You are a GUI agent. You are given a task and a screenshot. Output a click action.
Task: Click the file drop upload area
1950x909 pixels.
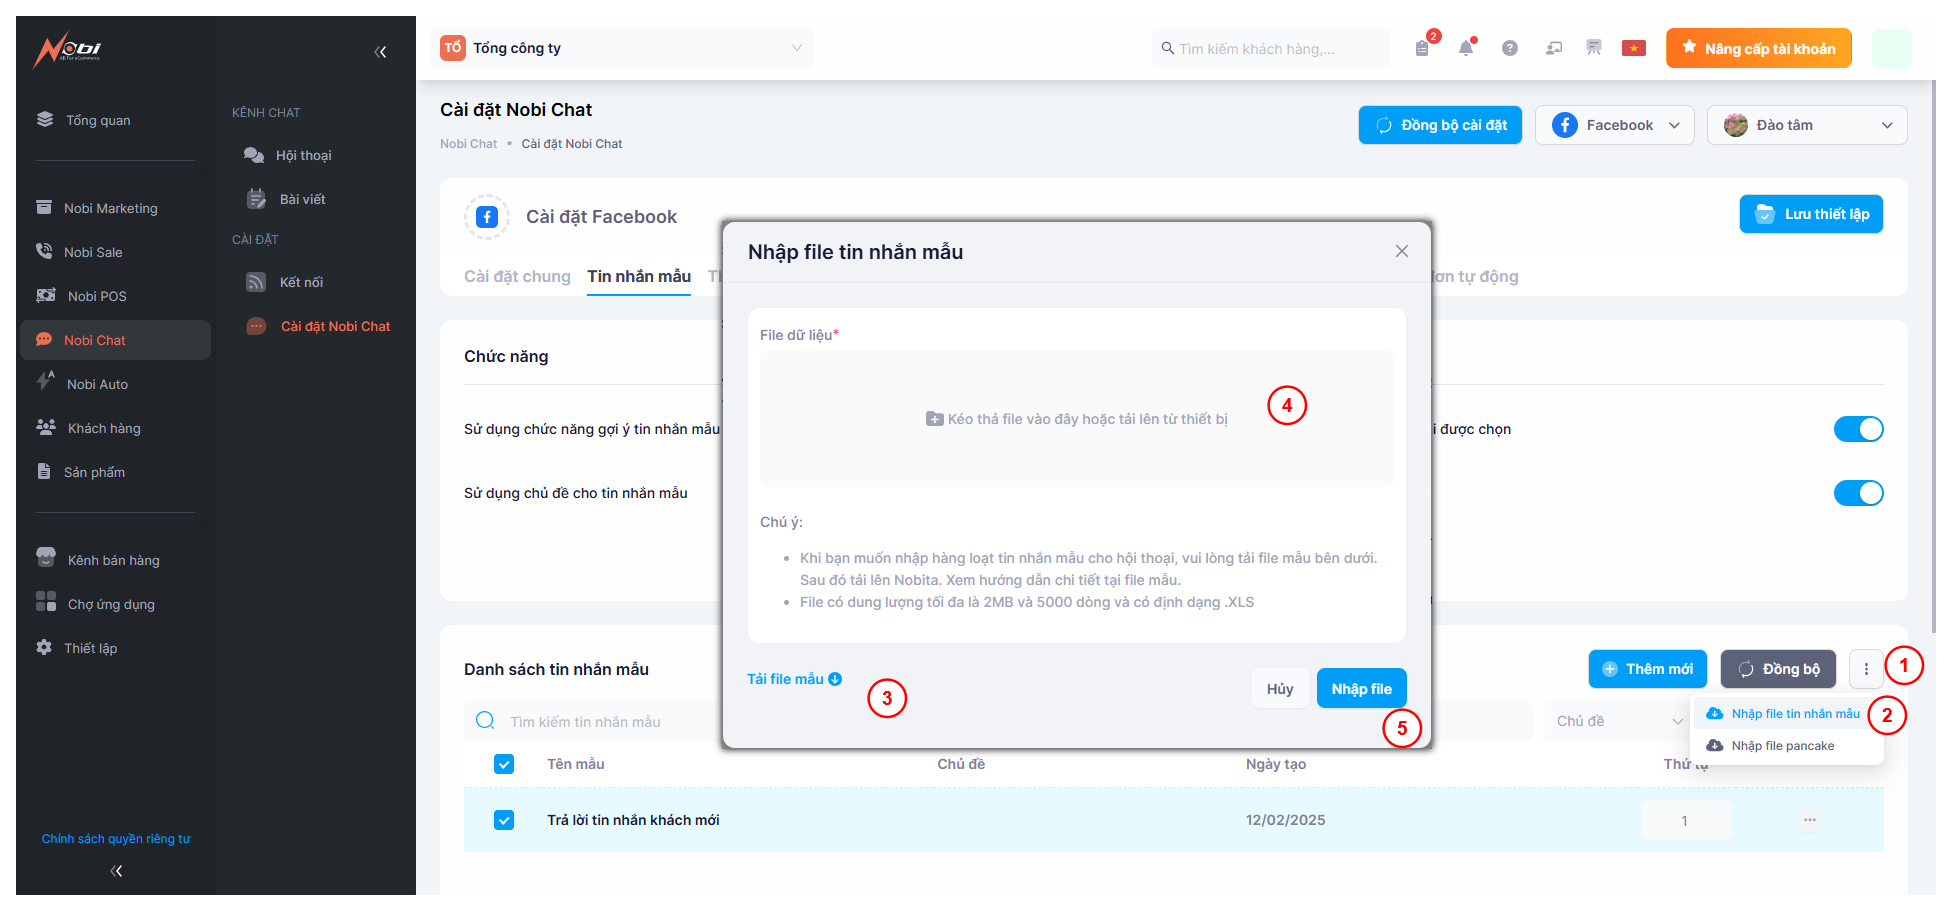coord(1076,419)
